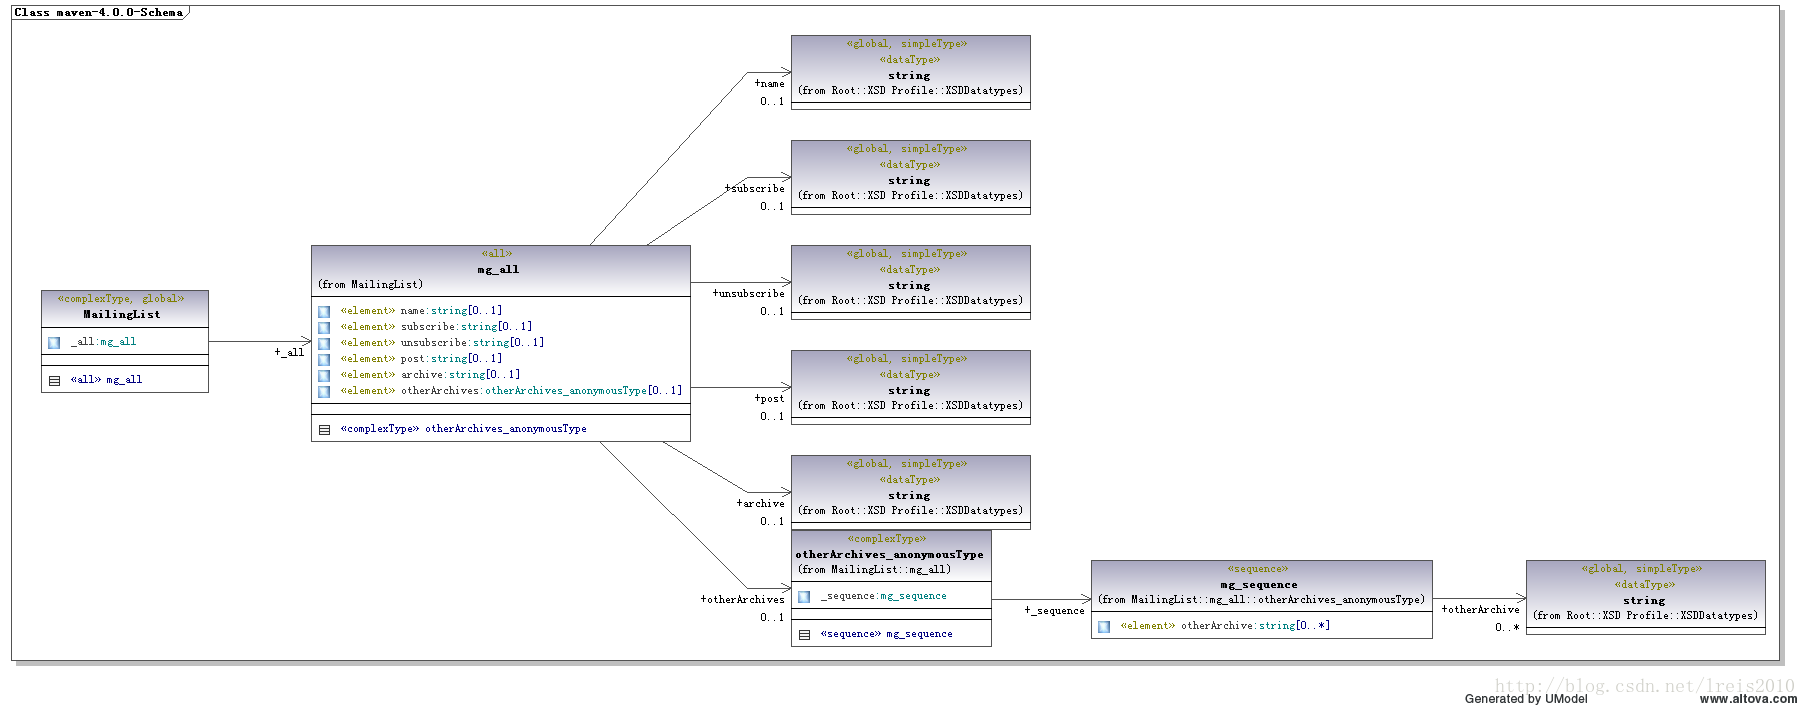Screen dimensions: 1806x706
Task: Open the www.altova.com link
Action: [1748, 699]
